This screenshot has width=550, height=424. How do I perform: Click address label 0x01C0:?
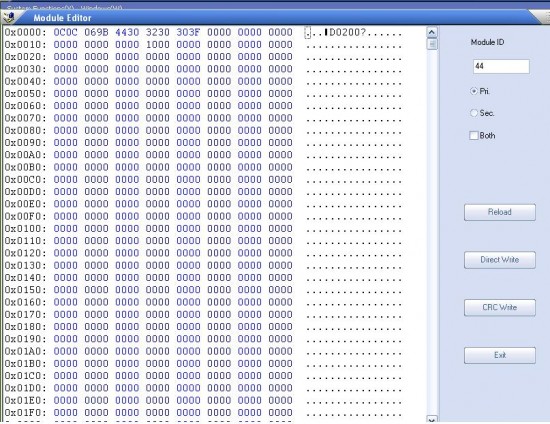pos(26,376)
